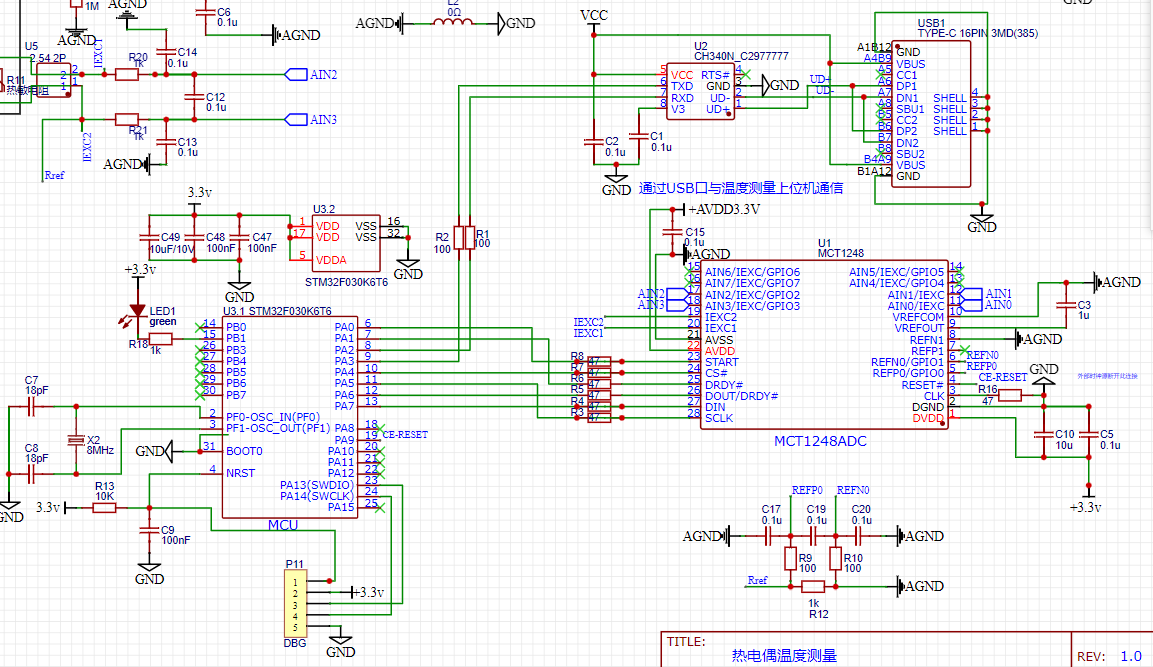Select the CH340N_C2977777 chip label

(741, 57)
